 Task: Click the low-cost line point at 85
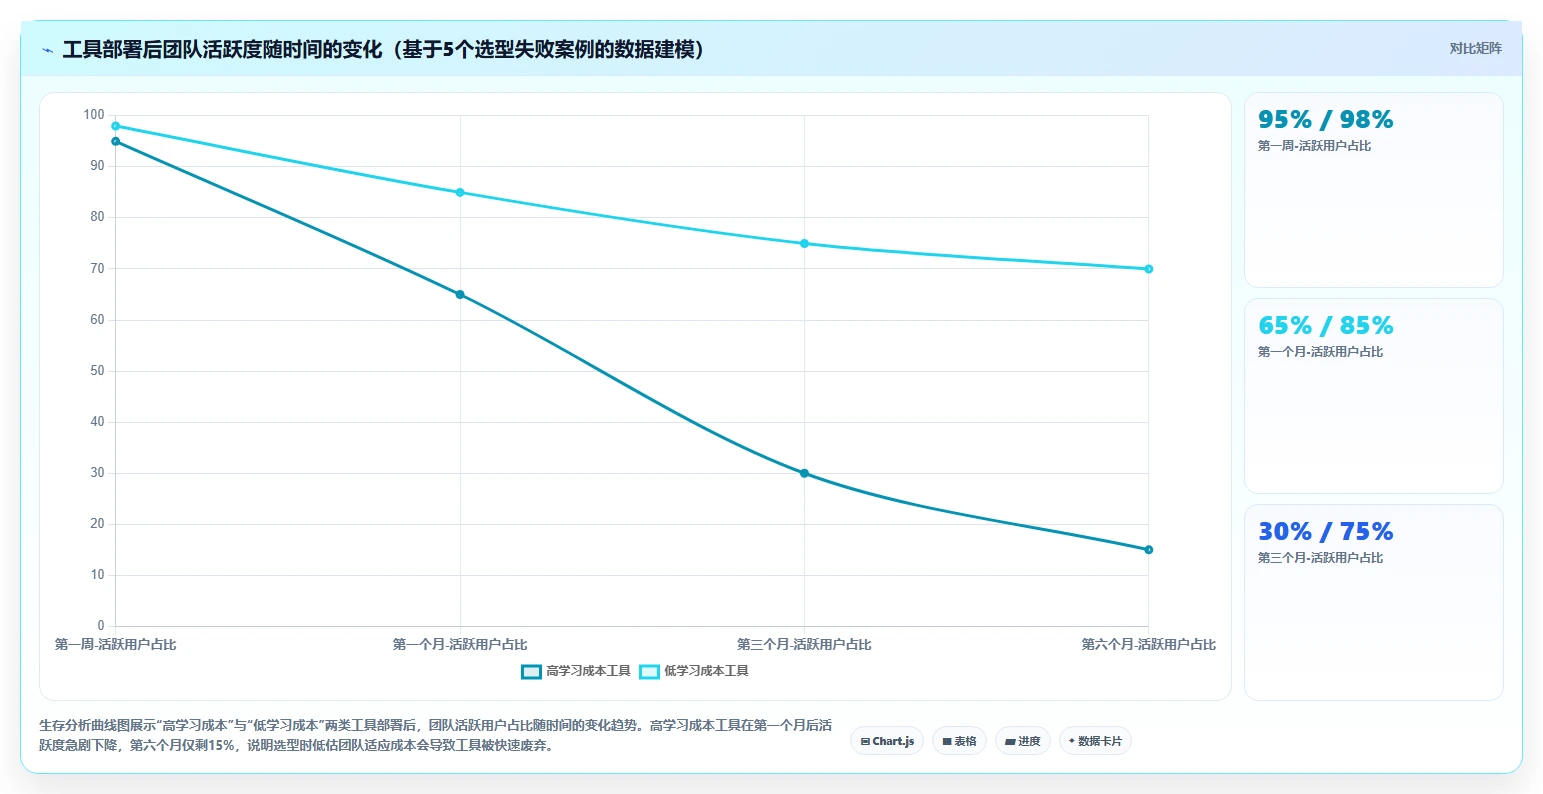pyautogui.click(x=460, y=192)
